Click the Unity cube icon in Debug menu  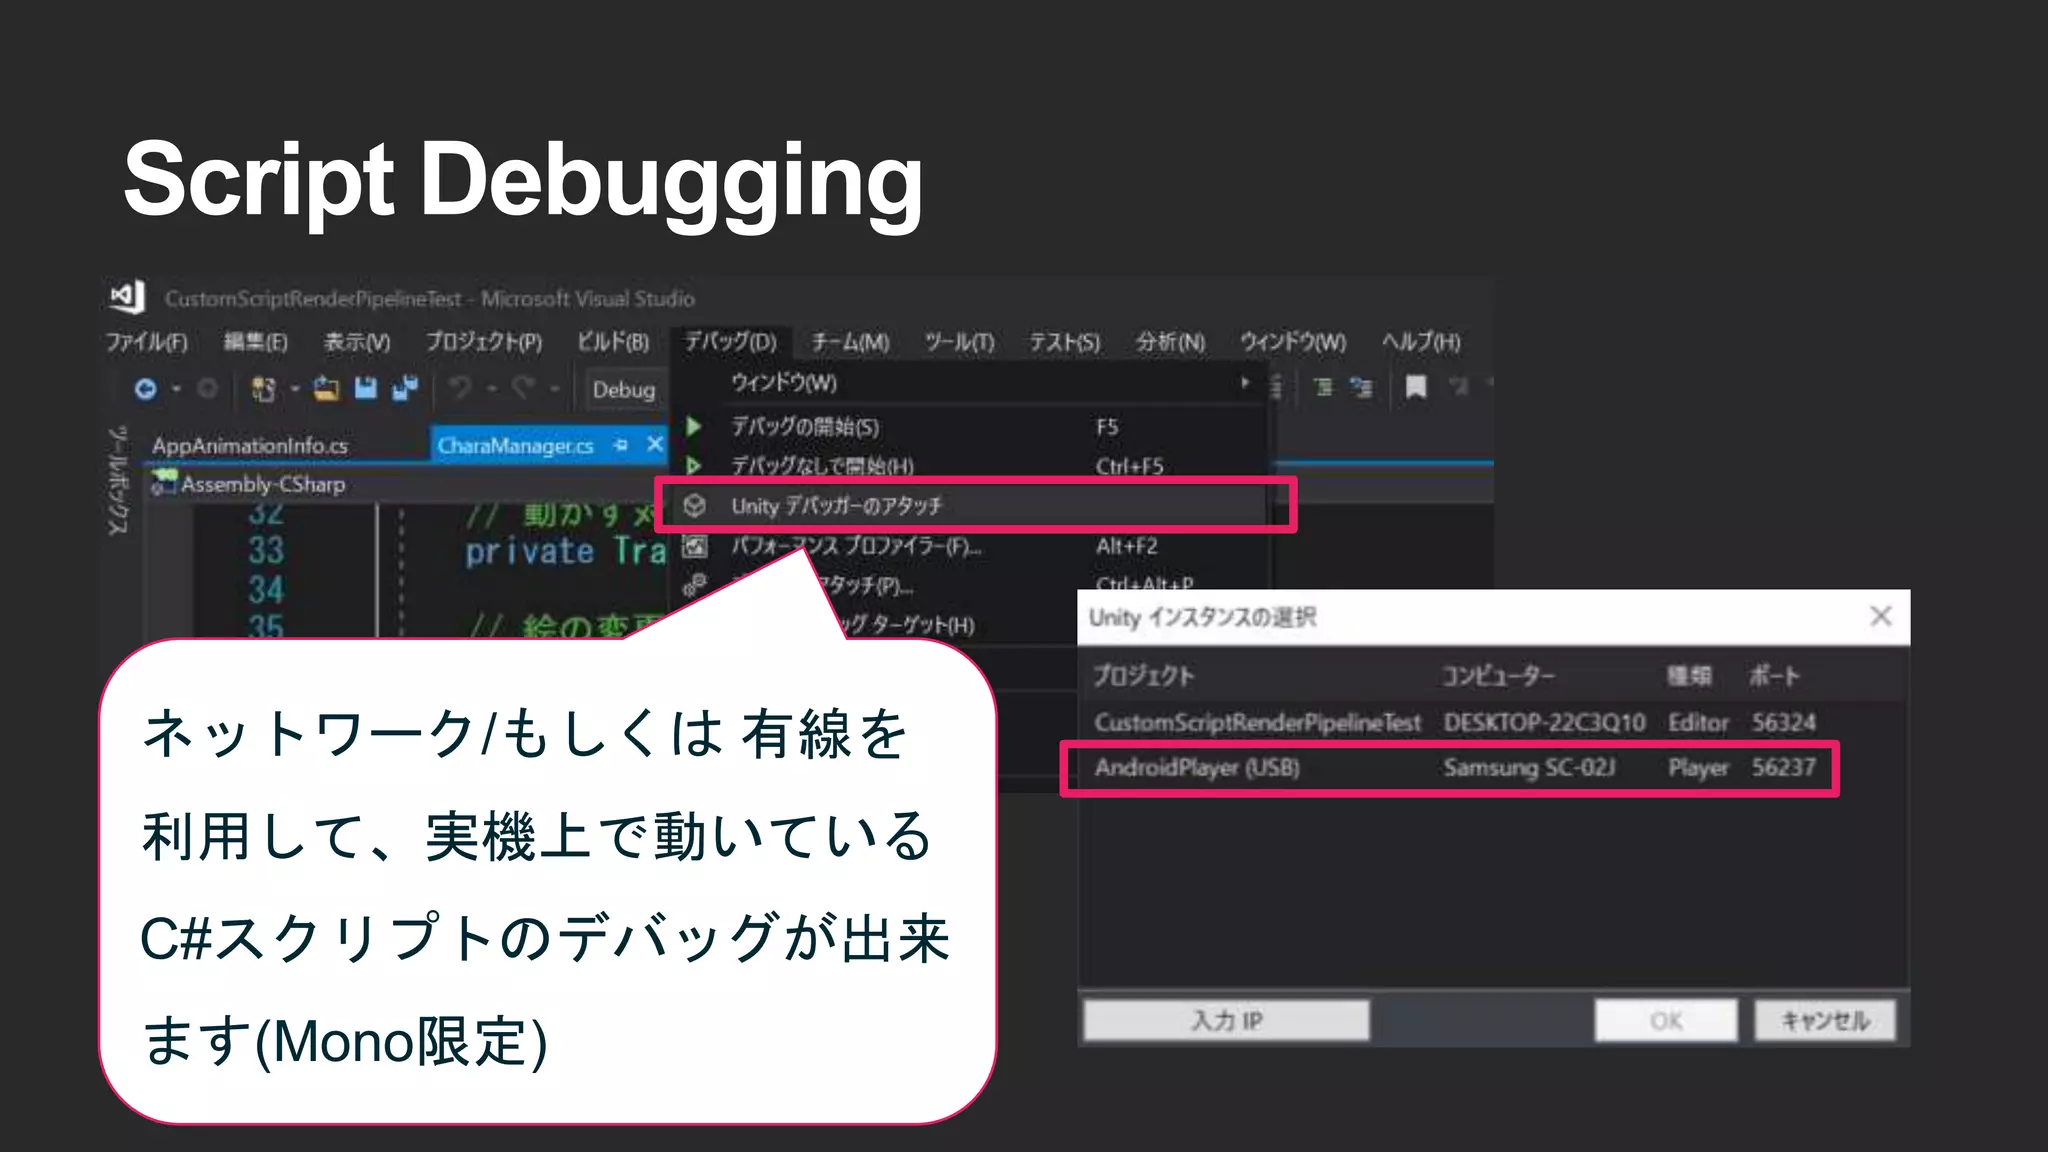pos(694,506)
